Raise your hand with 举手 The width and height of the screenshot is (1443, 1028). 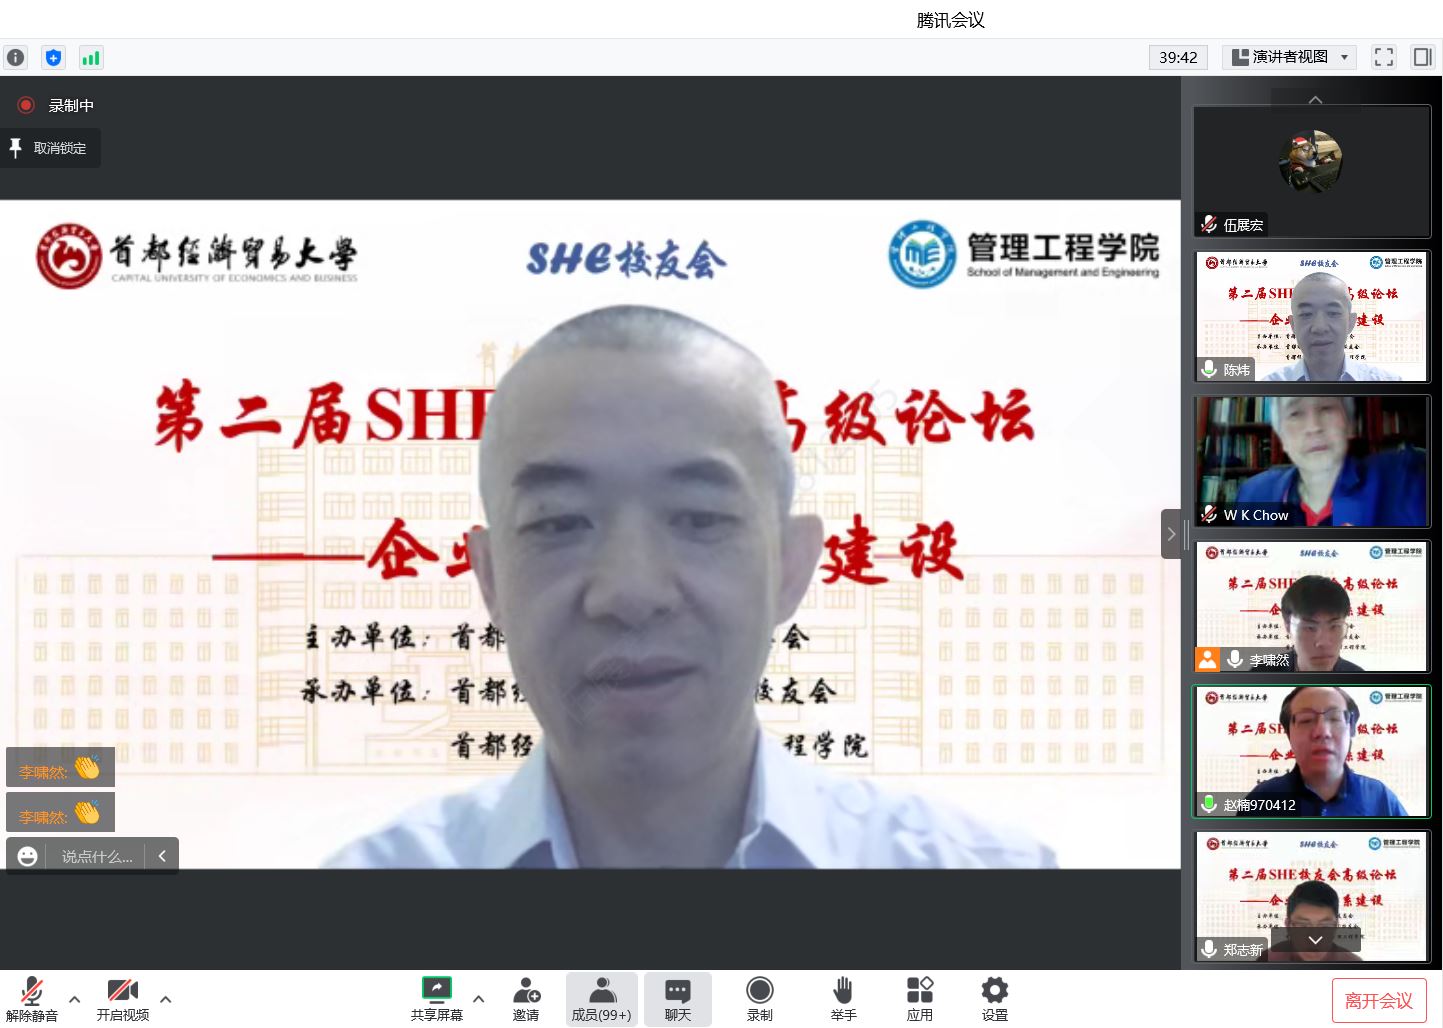pos(843,999)
